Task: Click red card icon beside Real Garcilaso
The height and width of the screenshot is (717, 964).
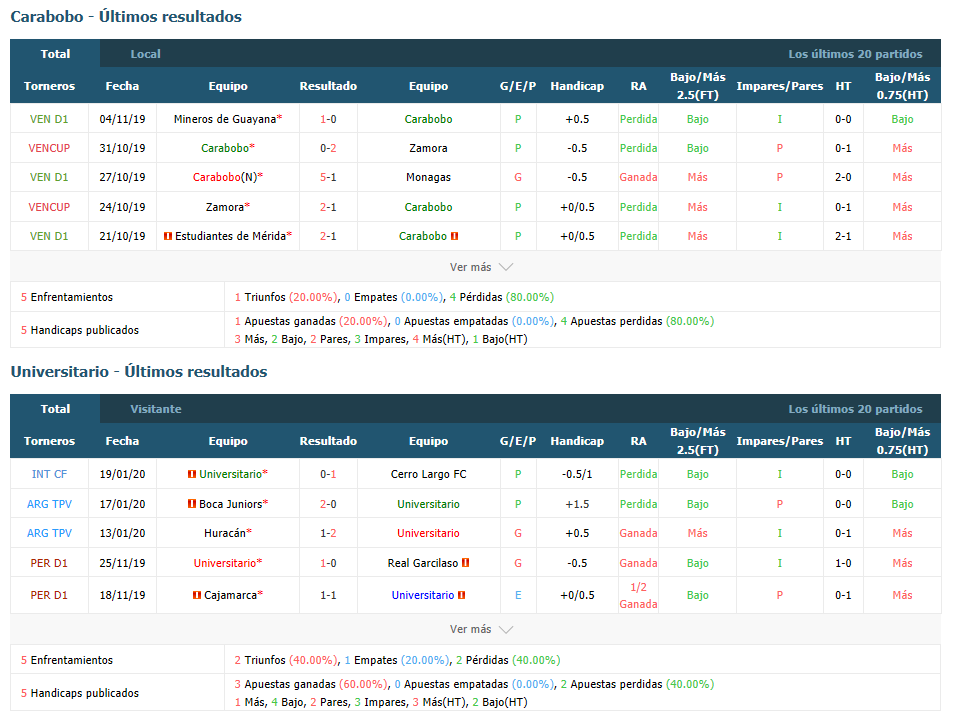Action: tap(465, 563)
